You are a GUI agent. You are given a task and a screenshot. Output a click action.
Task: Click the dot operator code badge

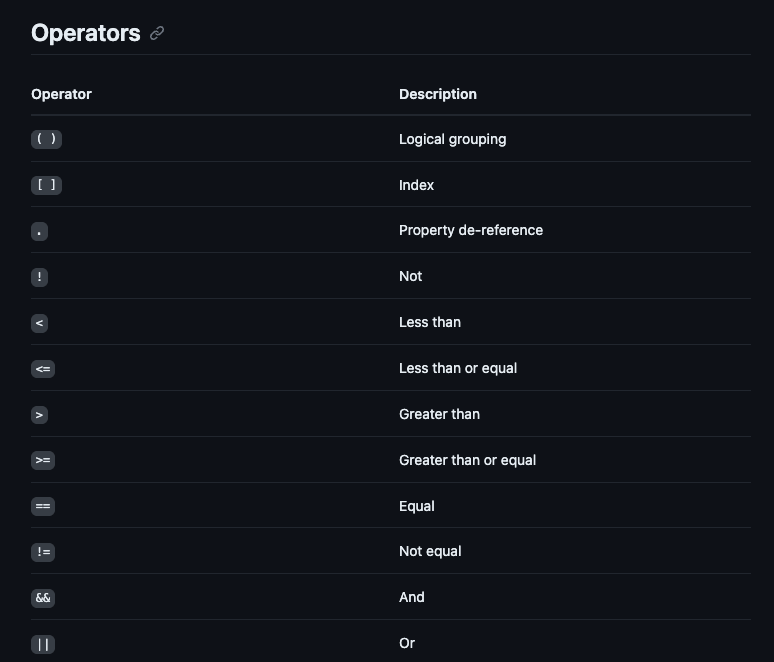click(x=39, y=231)
